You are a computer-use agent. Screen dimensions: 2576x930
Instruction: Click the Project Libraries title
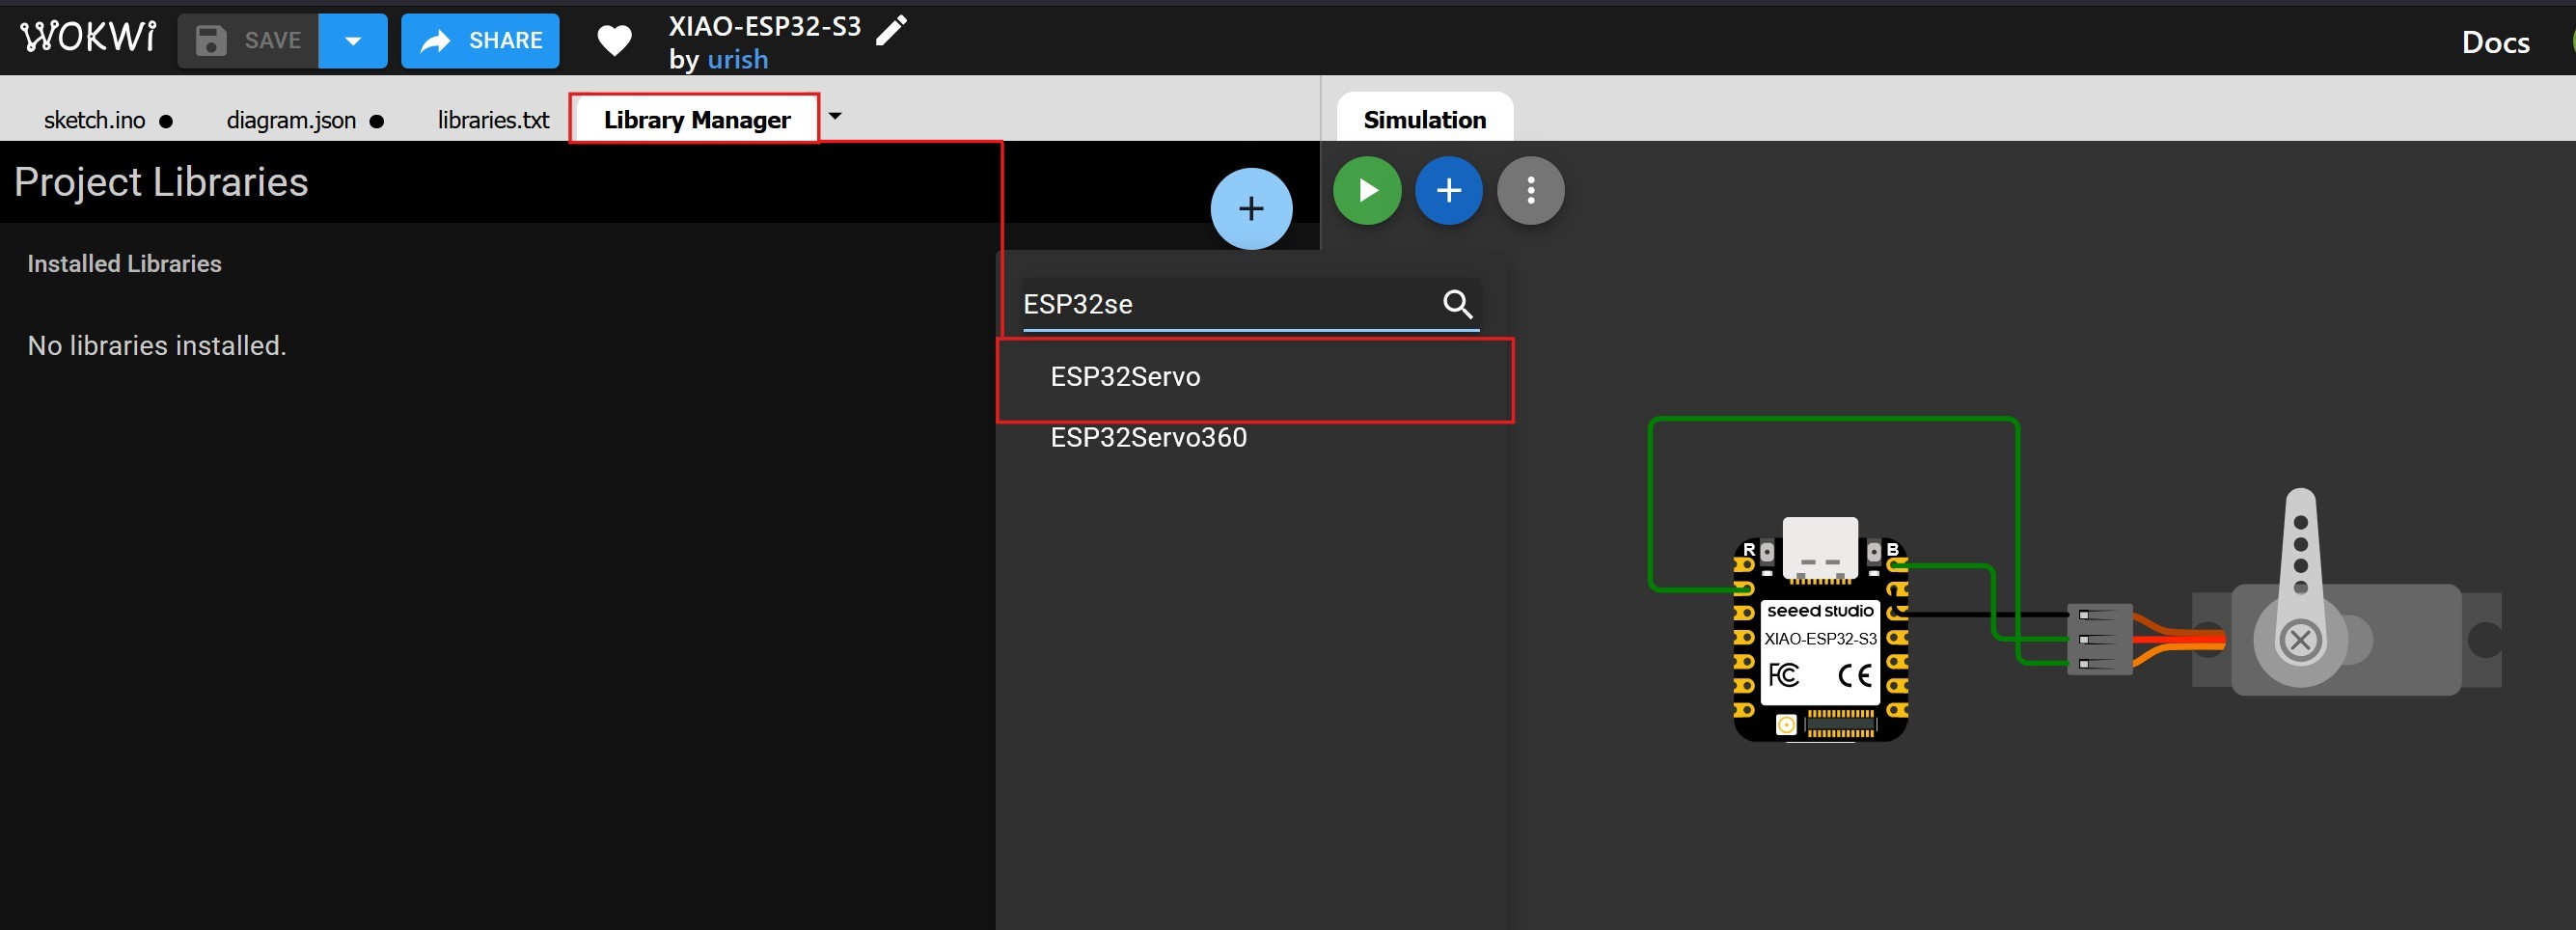click(x=161, y=183)
